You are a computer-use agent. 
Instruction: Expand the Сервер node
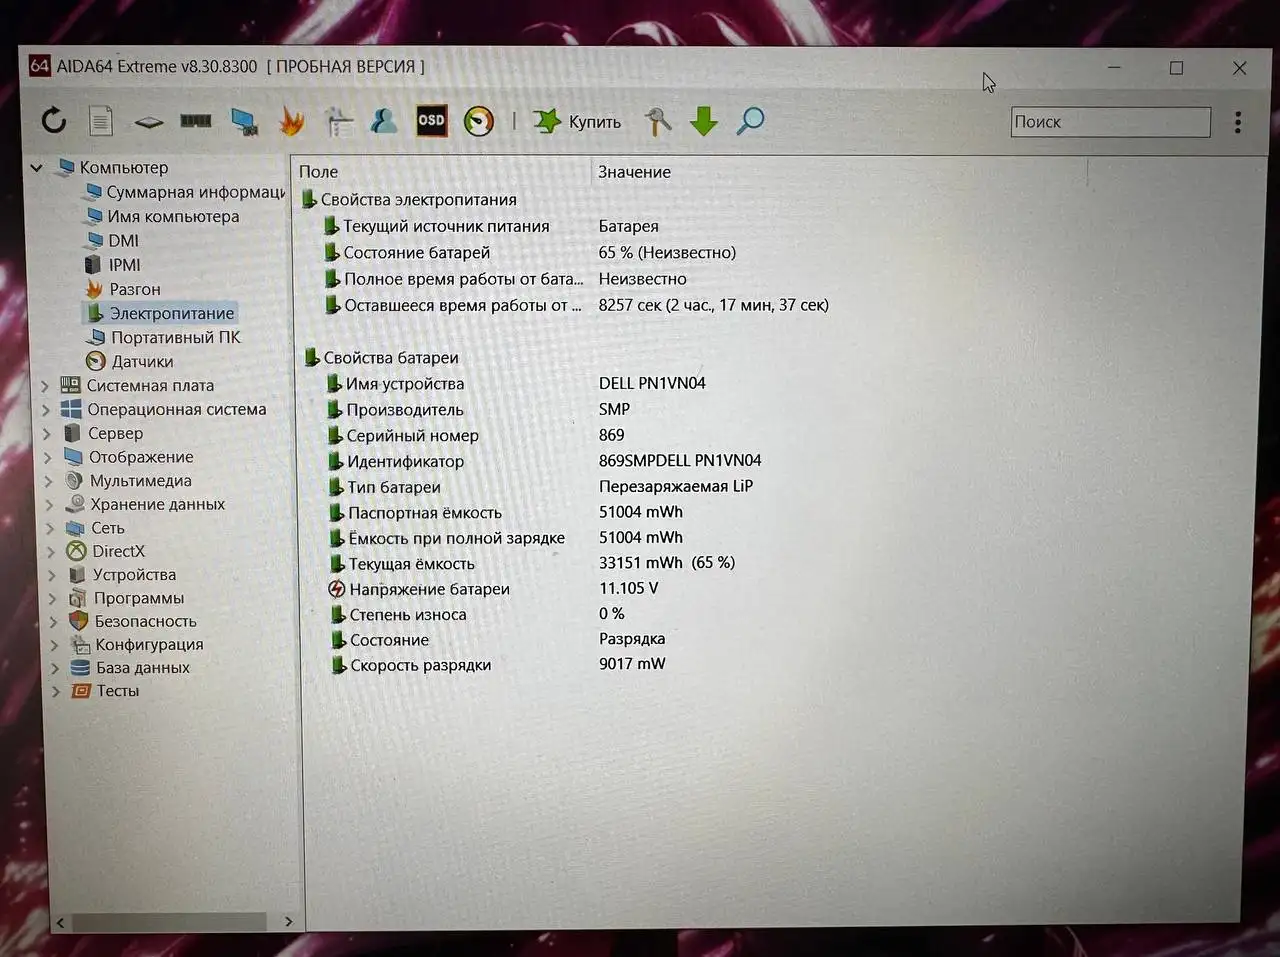coord(47,433)
